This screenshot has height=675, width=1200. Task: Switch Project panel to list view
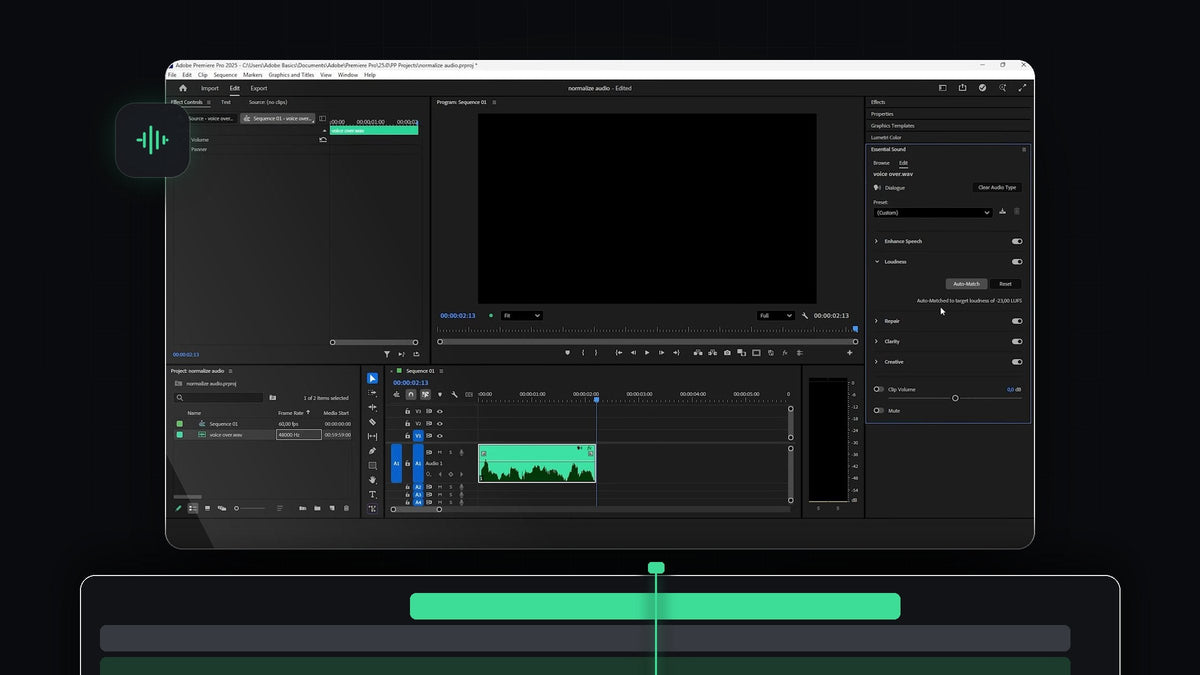[193, 508]
